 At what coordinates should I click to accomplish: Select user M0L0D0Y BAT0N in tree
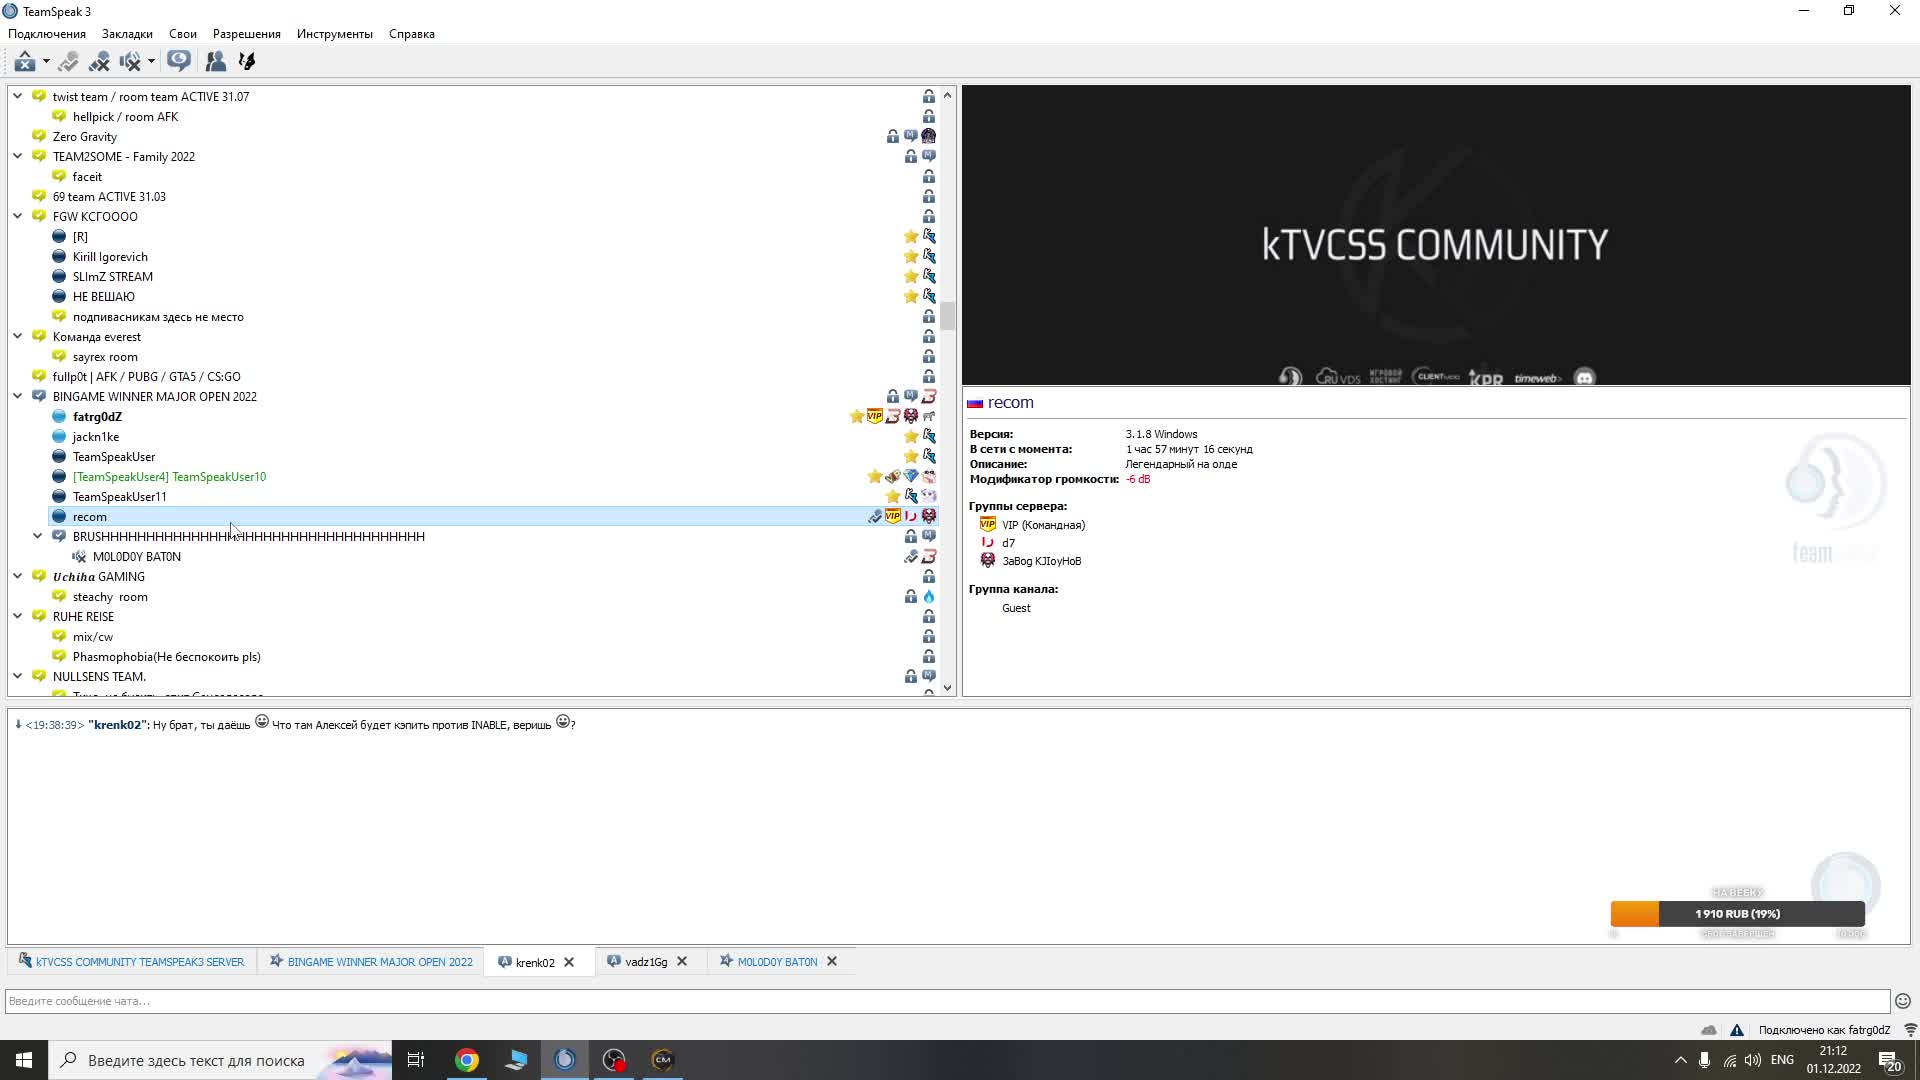click(137, 557)
